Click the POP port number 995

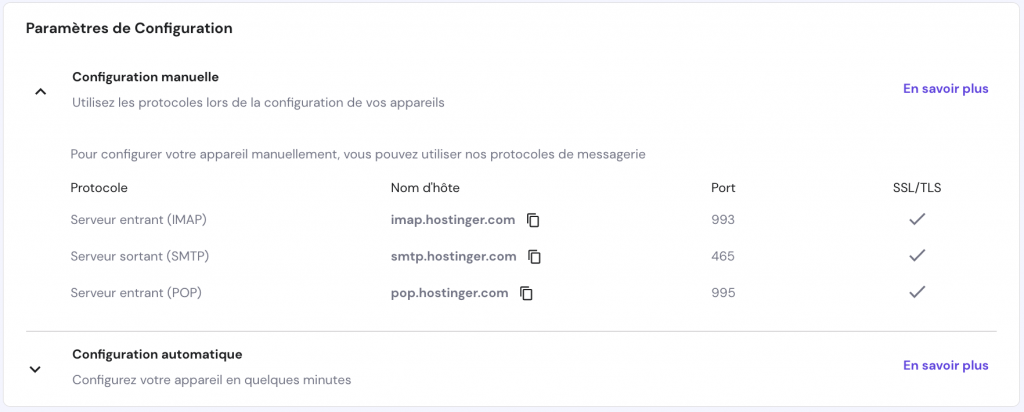722,293
